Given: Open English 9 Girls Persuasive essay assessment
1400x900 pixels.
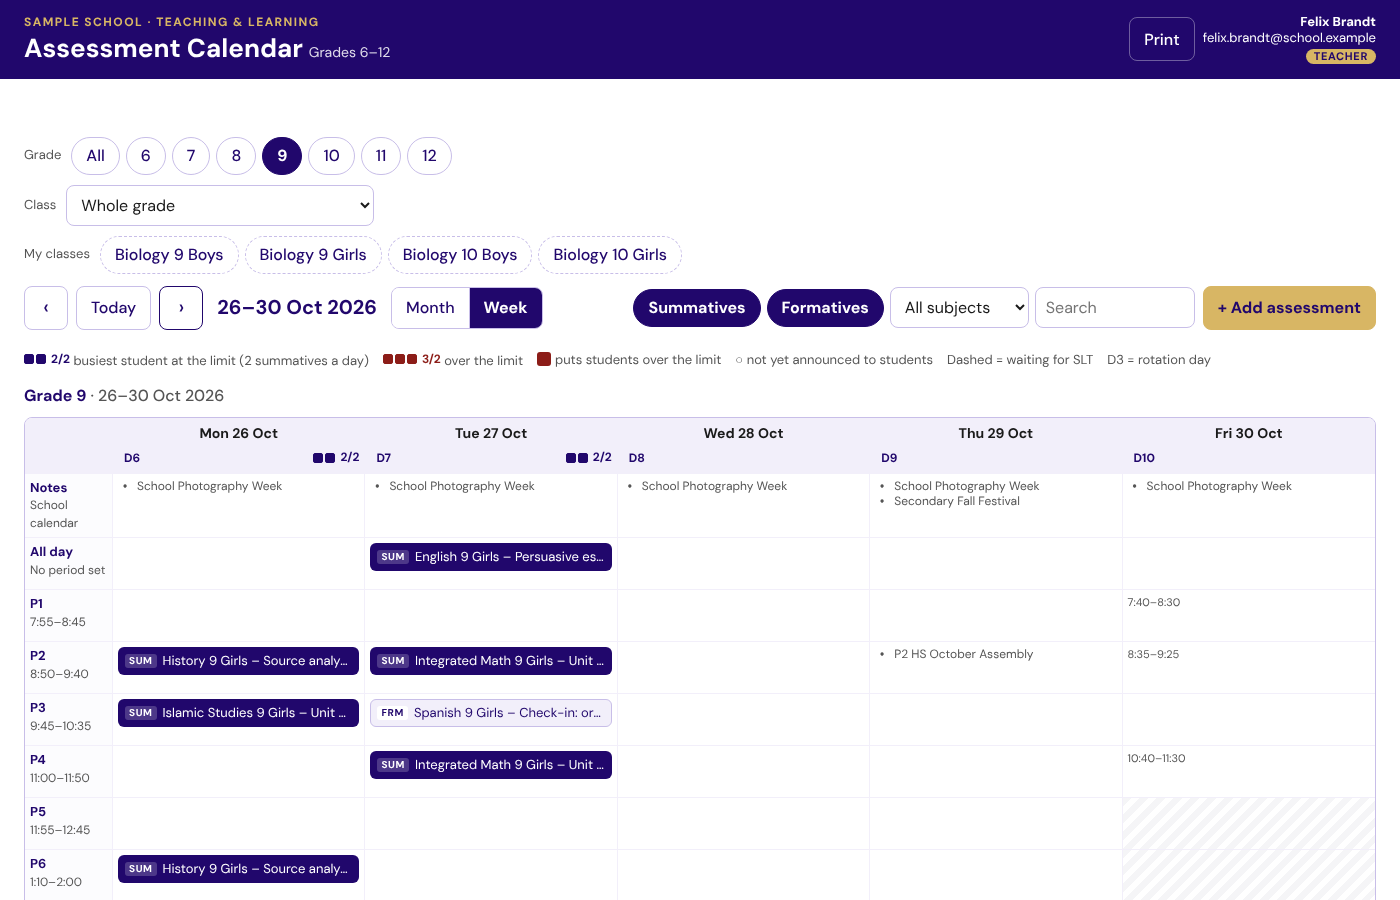Looking at the screenshot, I should [491, 557].
